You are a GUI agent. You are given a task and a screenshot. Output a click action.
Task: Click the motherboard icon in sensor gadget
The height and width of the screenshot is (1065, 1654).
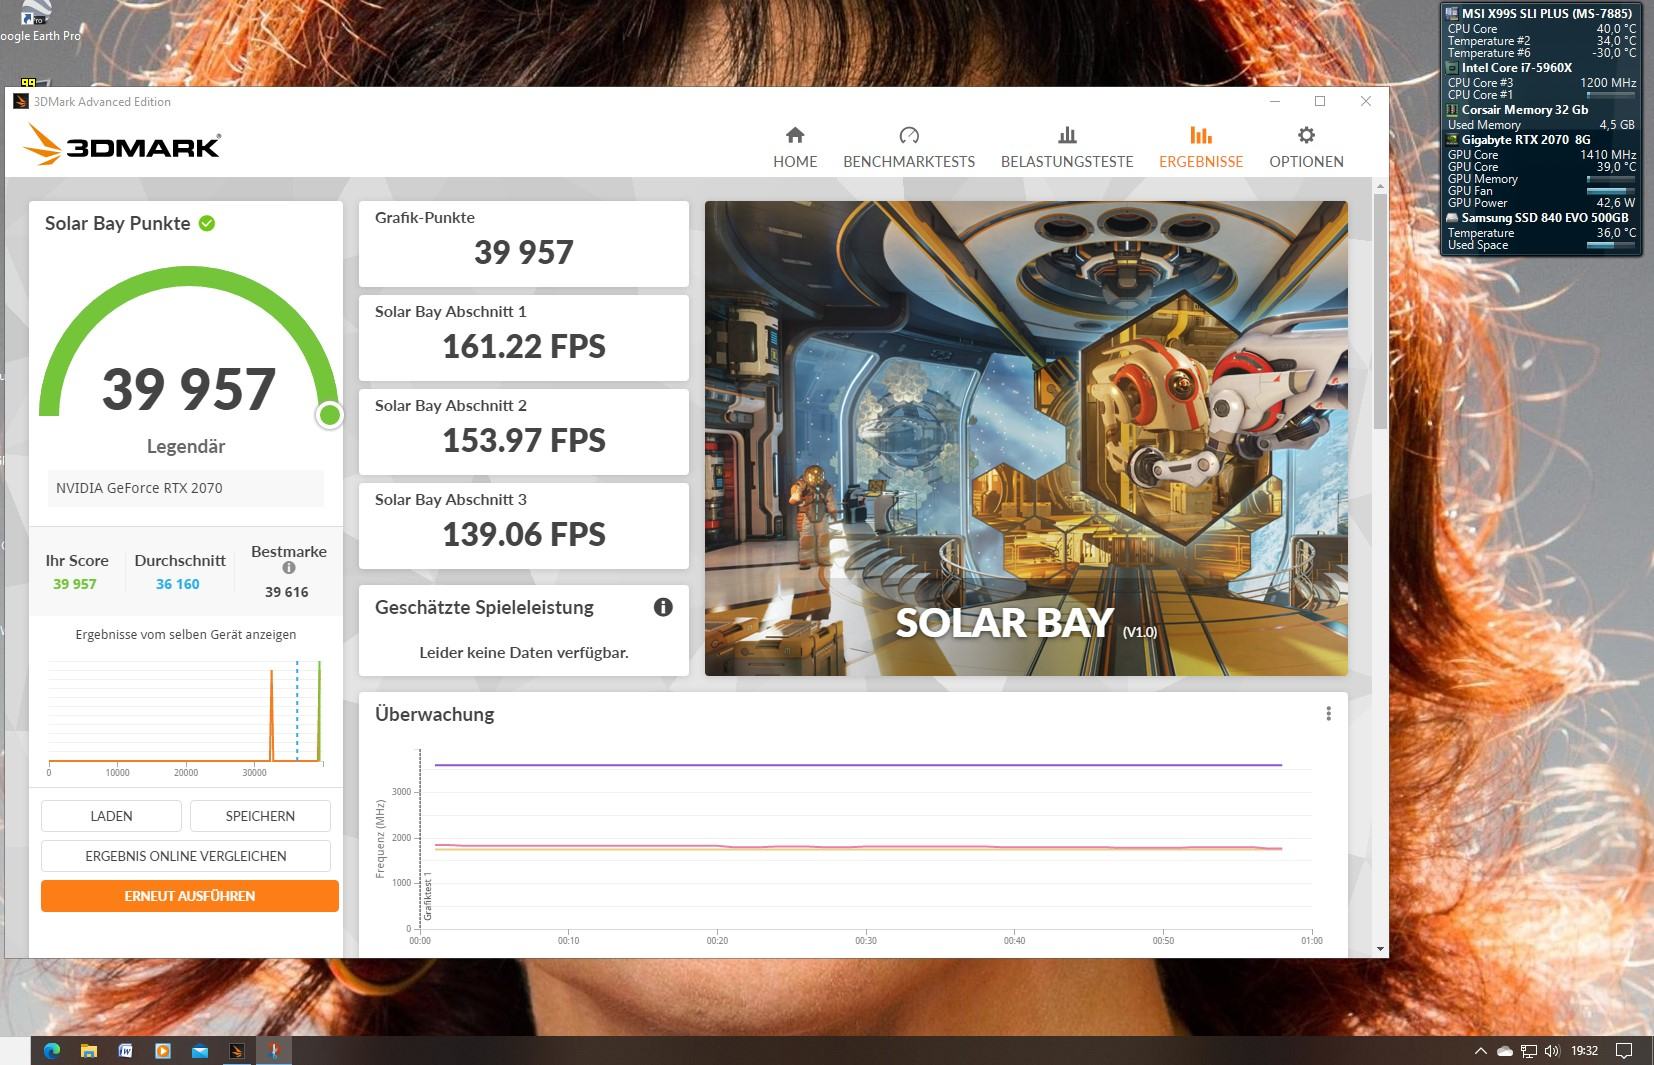[x=1452, y=13]
